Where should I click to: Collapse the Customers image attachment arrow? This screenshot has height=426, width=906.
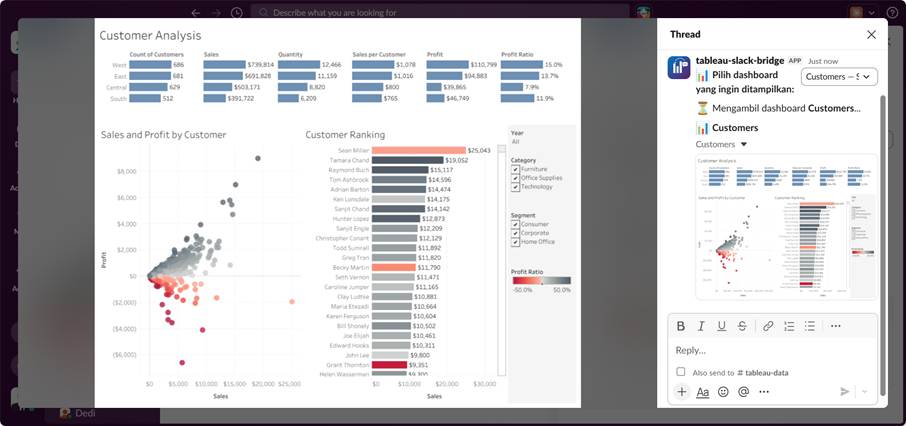744,145
